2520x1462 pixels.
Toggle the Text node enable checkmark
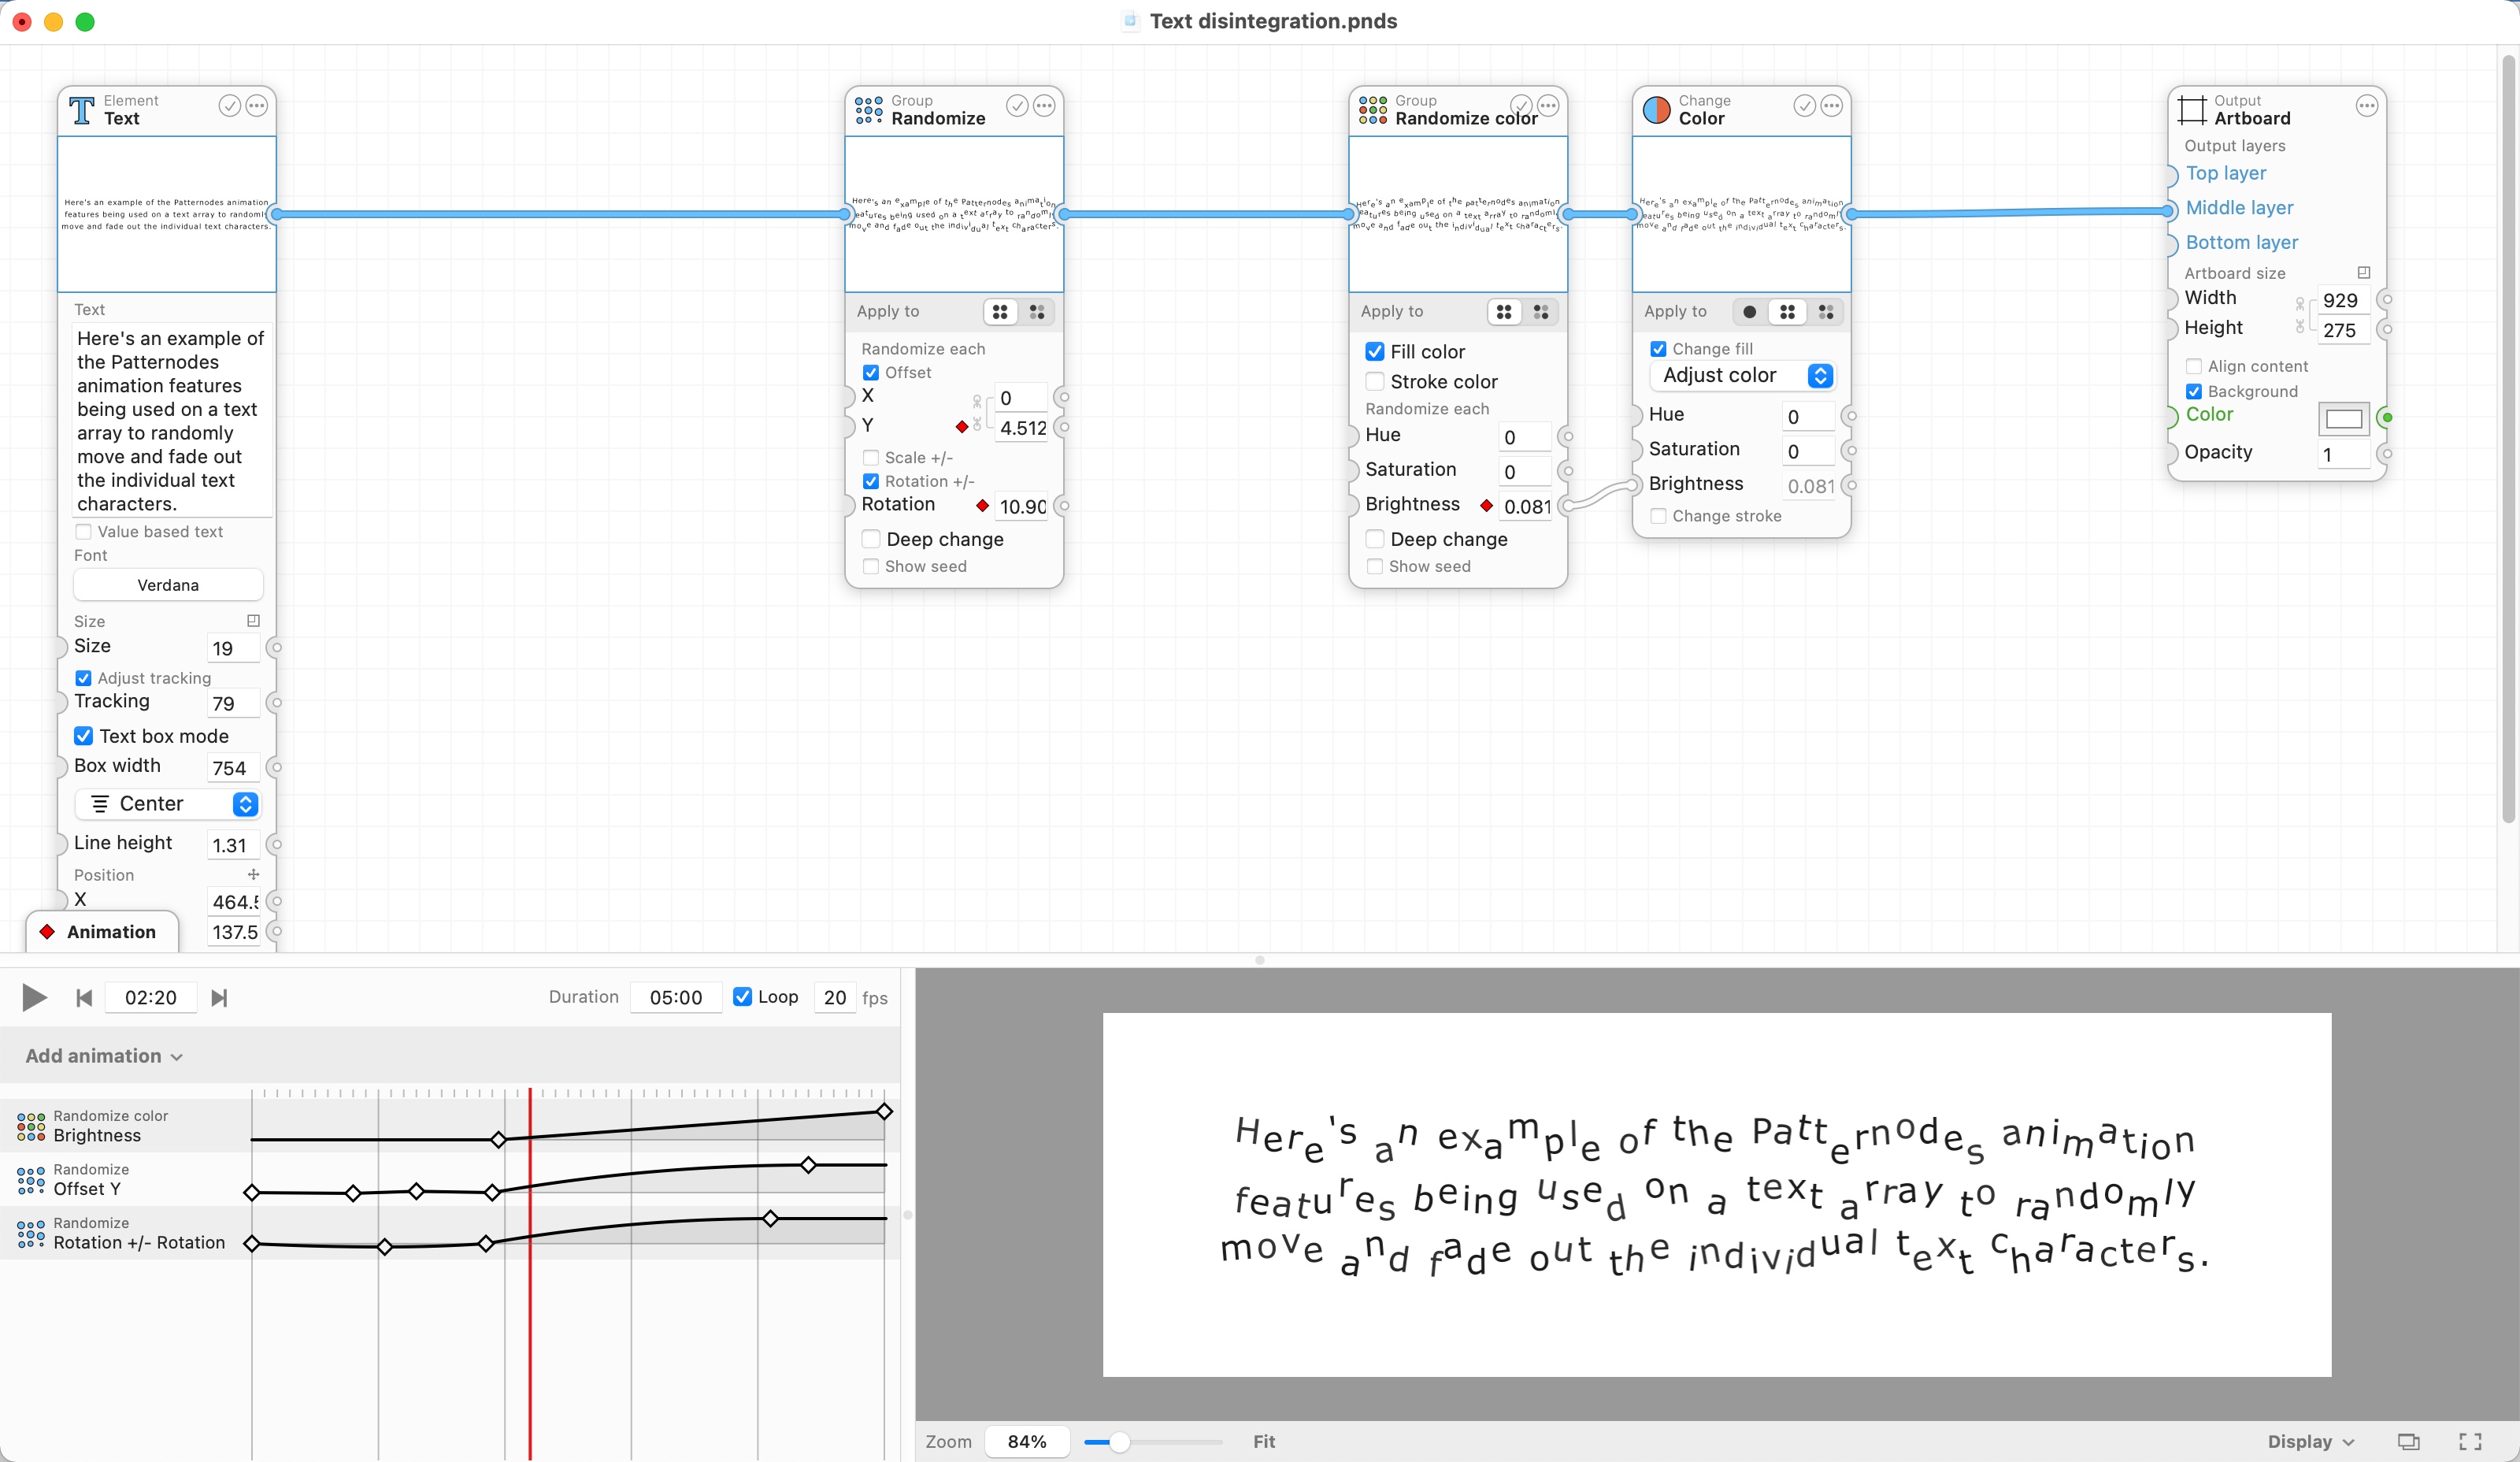pos(230,106)
